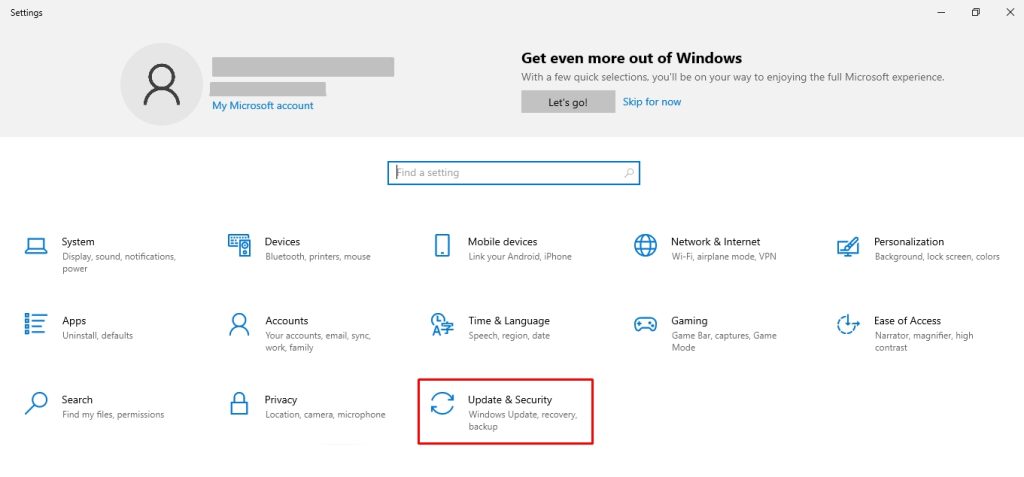
Task: Click 'Display, sound, notifications, power' description
Action: point(119,263)
